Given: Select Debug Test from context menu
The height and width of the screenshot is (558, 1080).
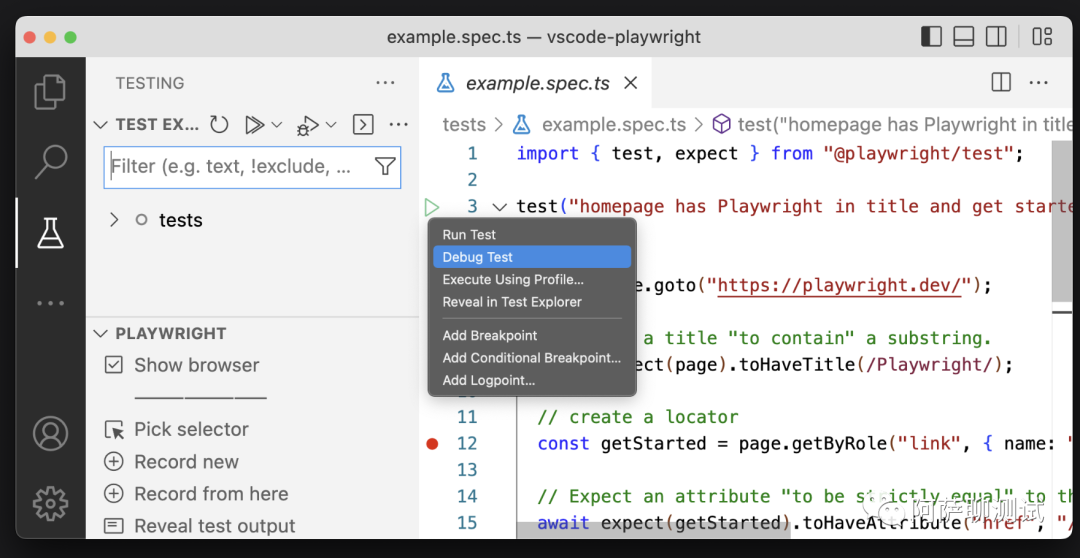Looking at the screenshot, I should click(x=532, y=257).
